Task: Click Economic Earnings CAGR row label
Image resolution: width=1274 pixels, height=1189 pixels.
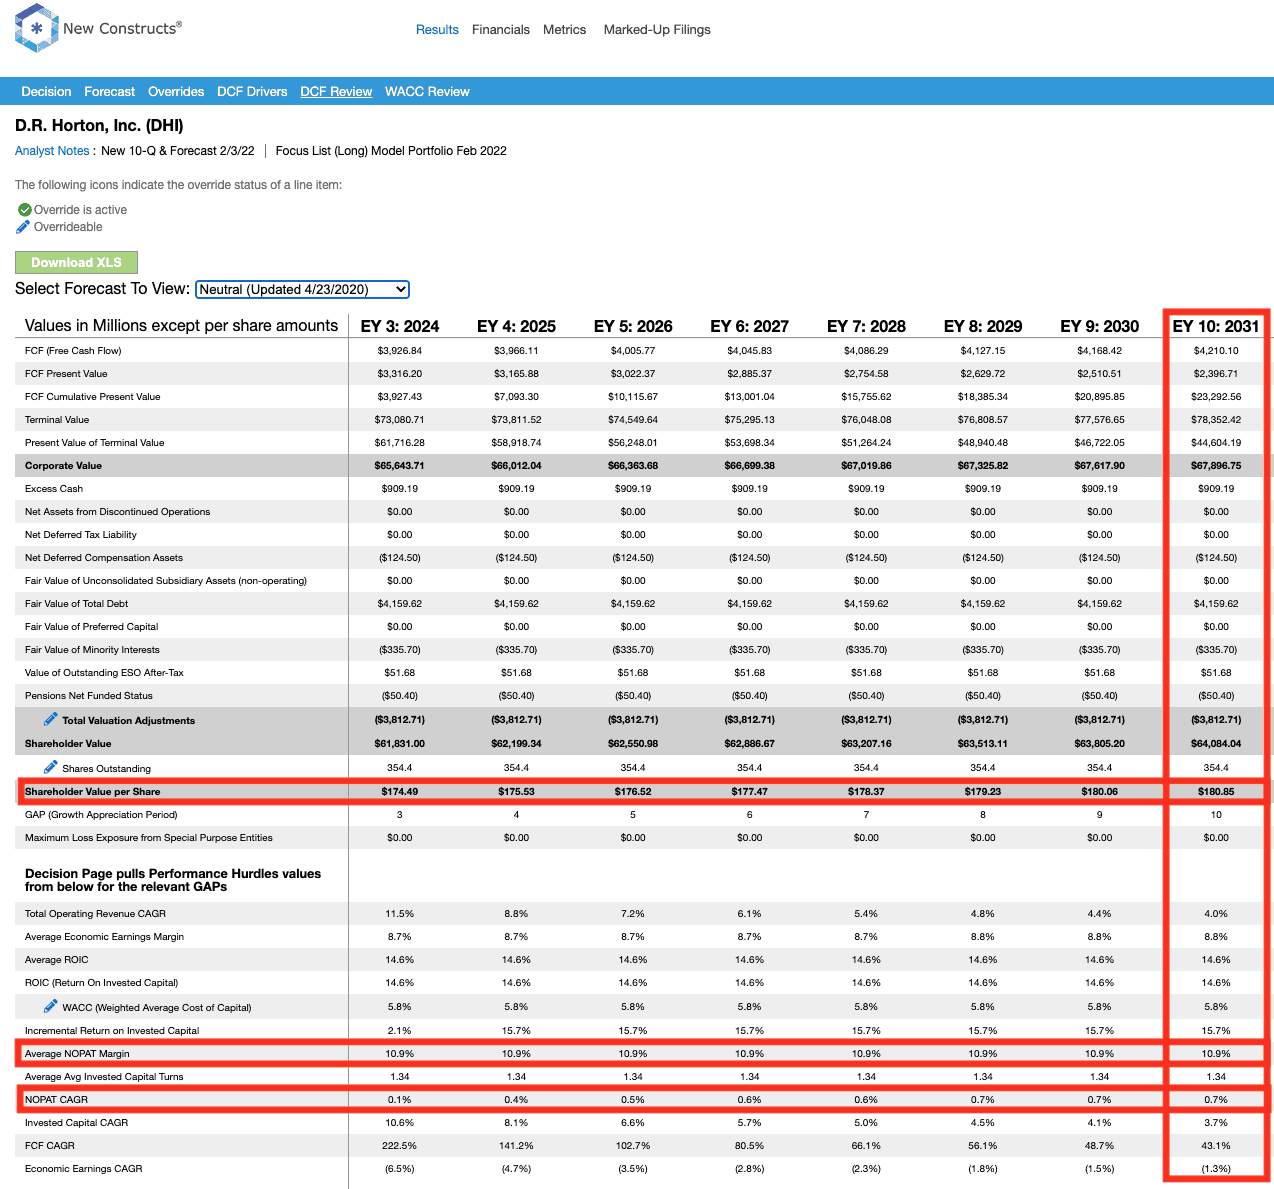Action: click(x=84, y=1169)
